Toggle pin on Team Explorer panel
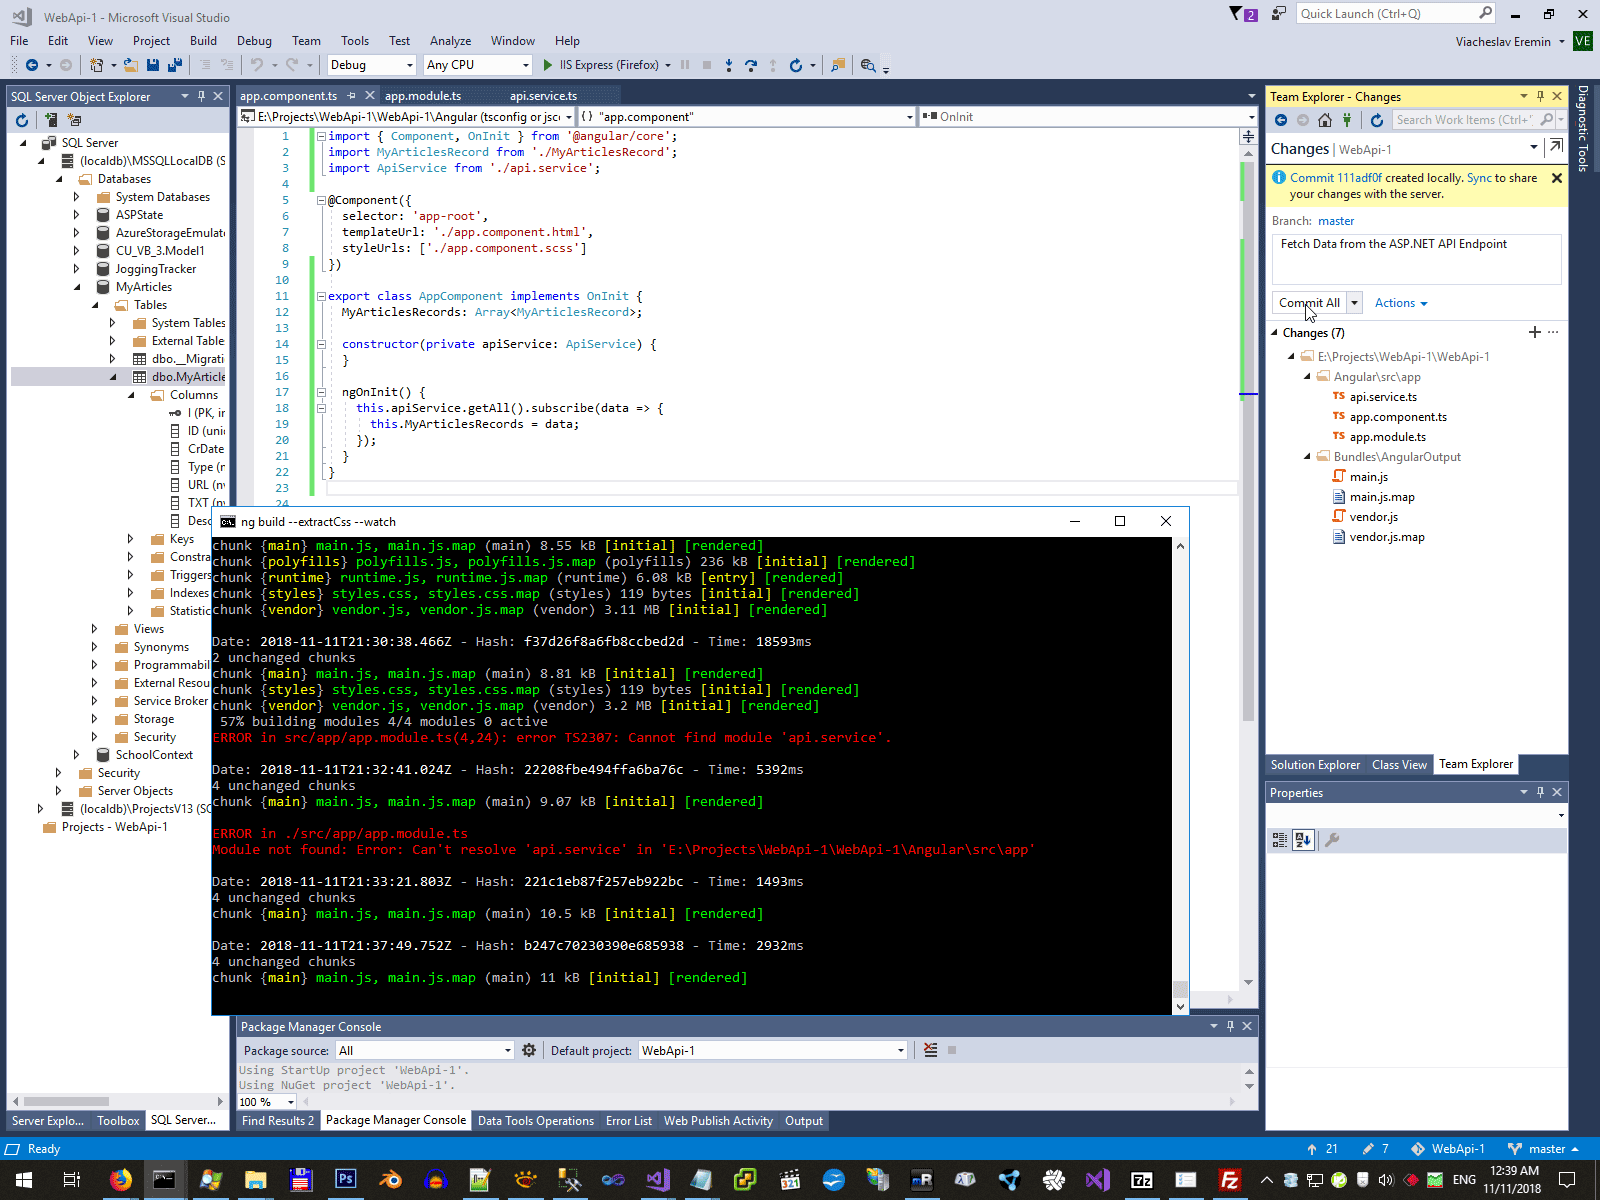The width and height of the screenshot is (1600, 1200). [x=1540, y=97]
